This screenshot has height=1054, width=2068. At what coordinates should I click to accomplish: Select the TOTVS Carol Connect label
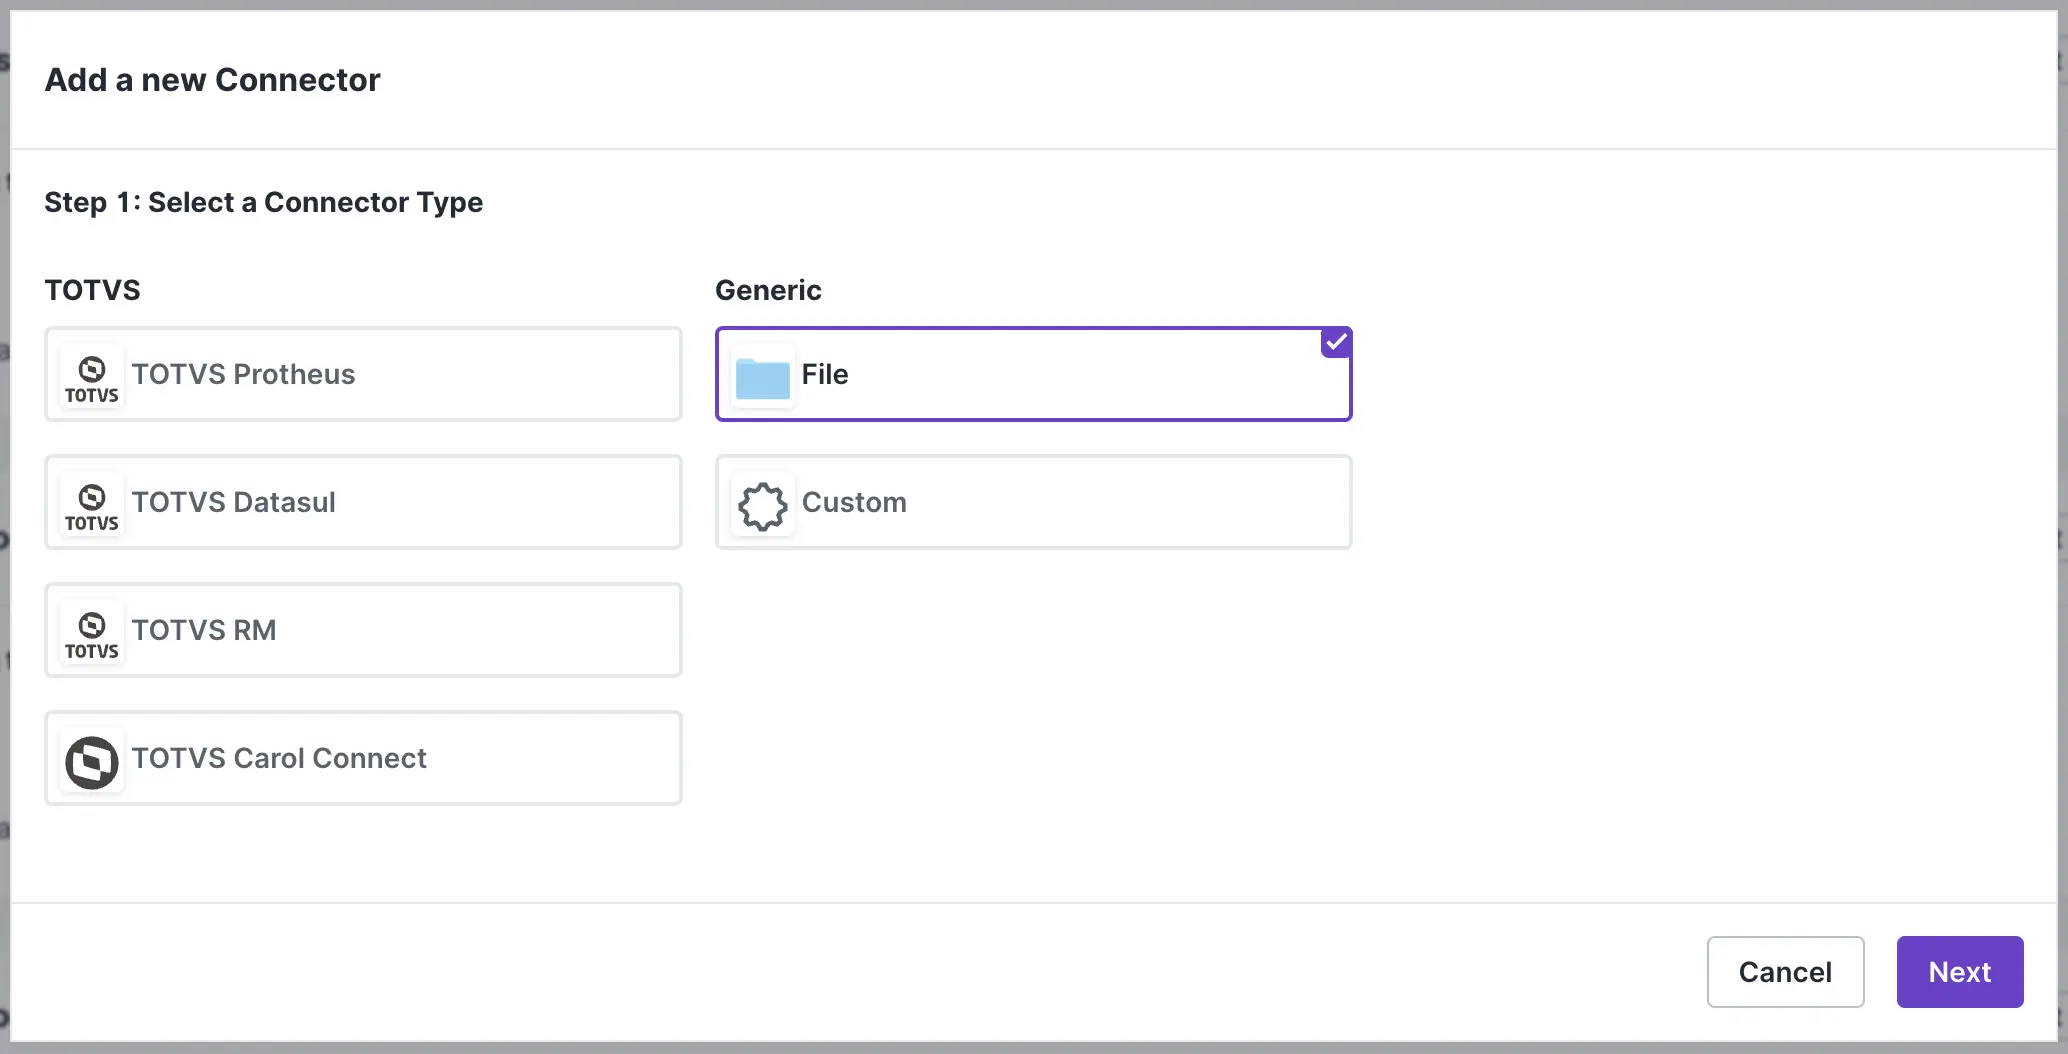click(279, 758)
